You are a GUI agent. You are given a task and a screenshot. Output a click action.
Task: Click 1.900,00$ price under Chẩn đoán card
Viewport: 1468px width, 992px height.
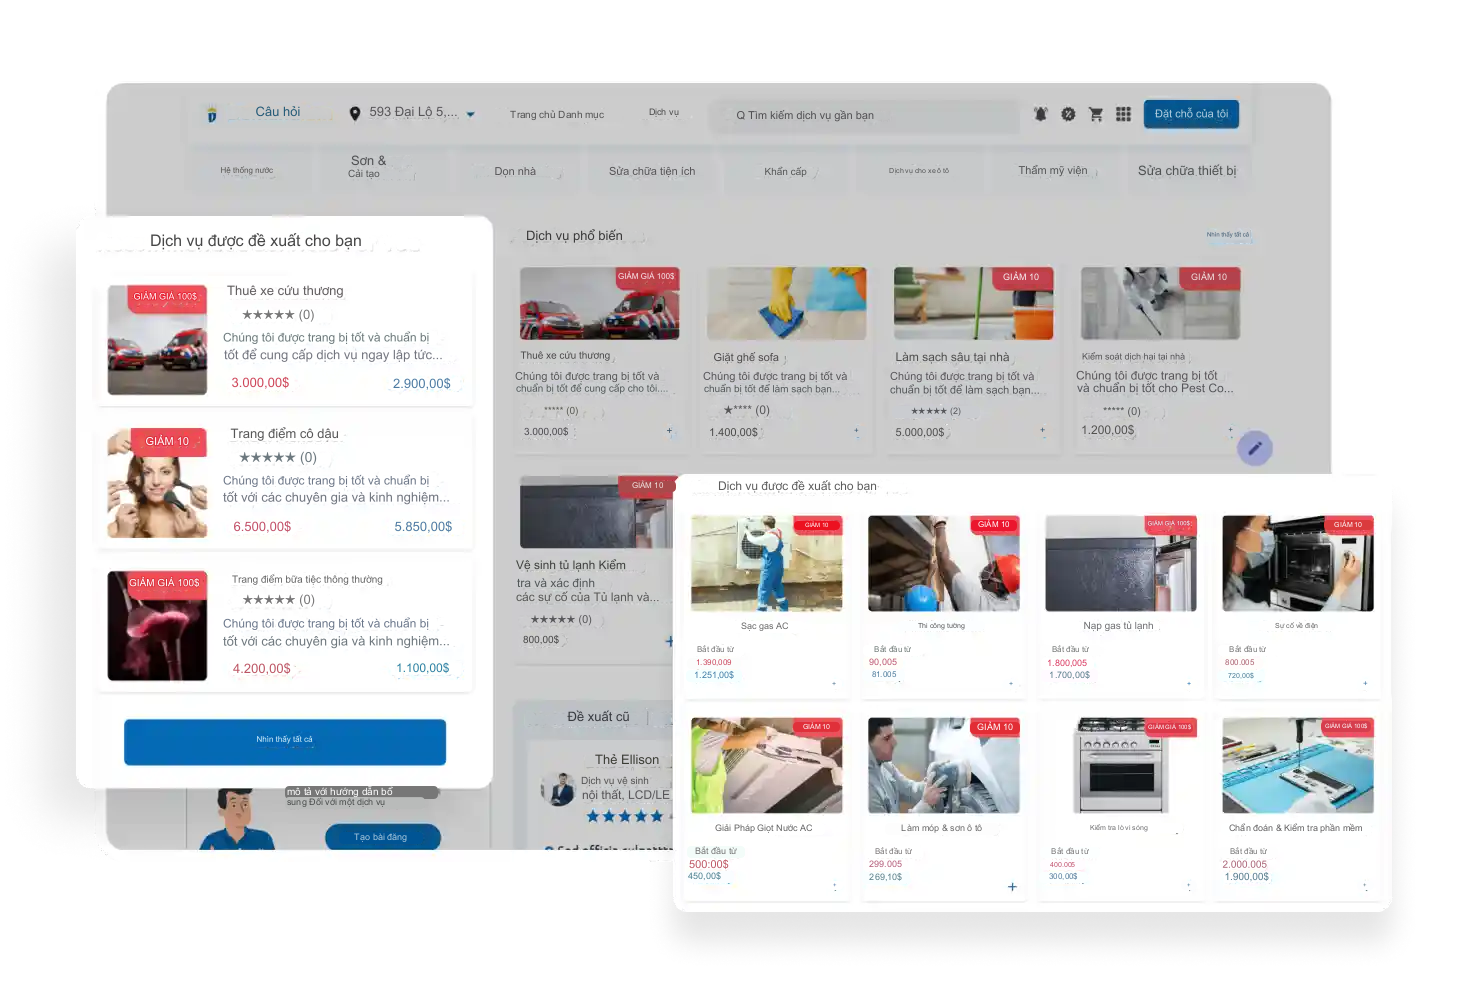coord(1246,877)
